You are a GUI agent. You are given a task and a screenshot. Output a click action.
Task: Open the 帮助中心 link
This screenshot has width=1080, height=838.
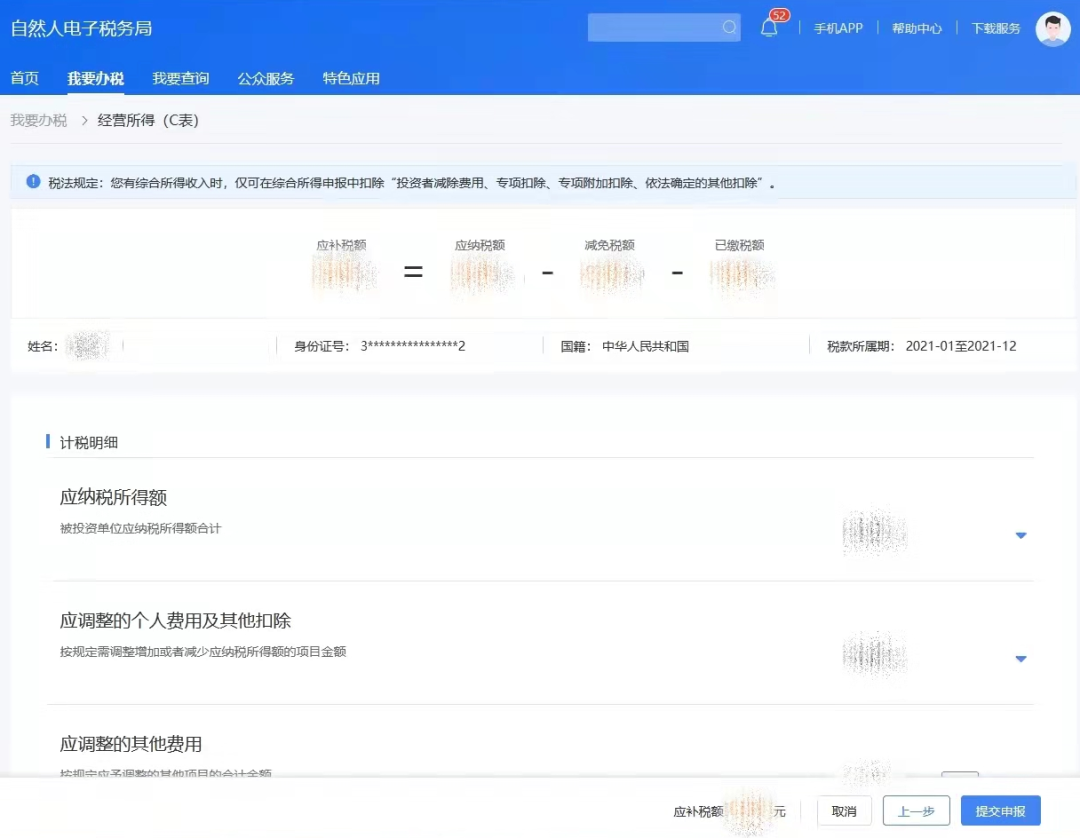[917, 28]
